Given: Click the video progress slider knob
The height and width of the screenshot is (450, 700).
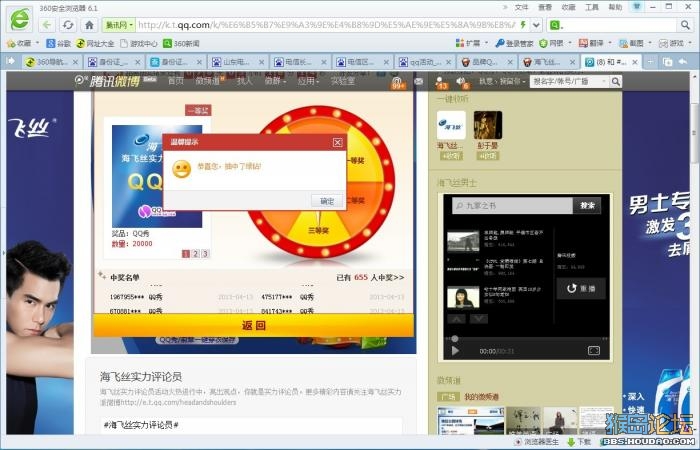Looking at the screenshot, I should click(x=454, y=339).
